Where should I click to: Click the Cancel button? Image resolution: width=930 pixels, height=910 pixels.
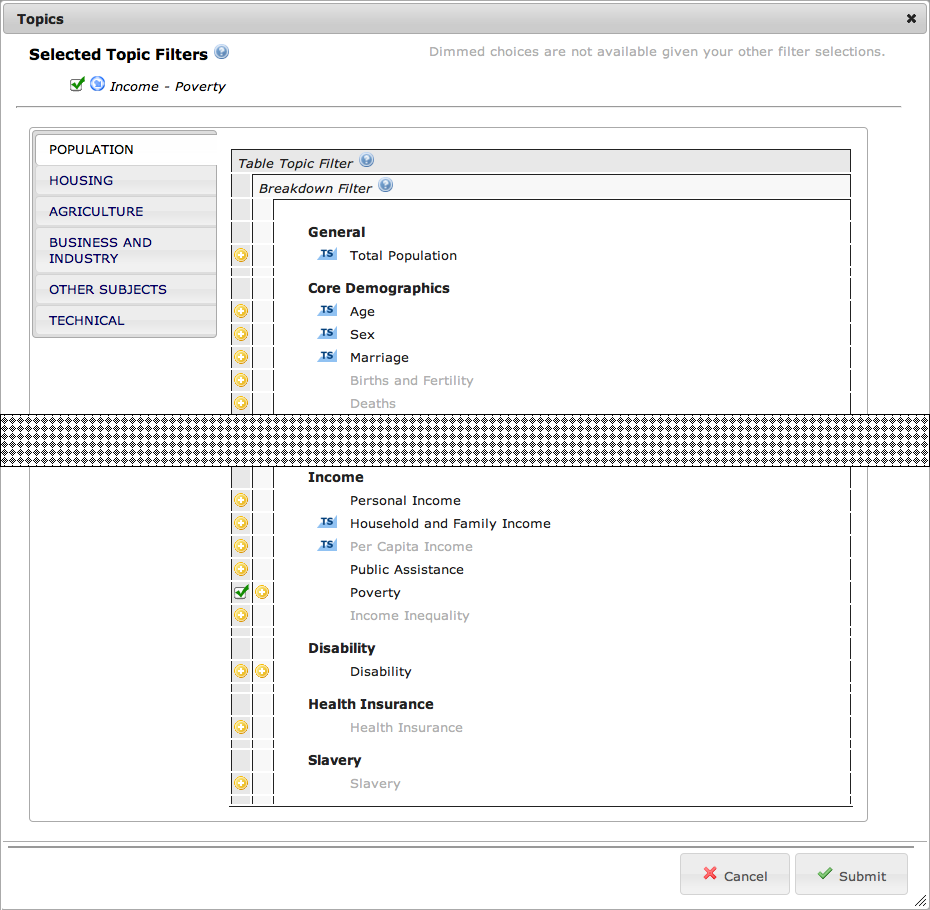tap(735, 875)
